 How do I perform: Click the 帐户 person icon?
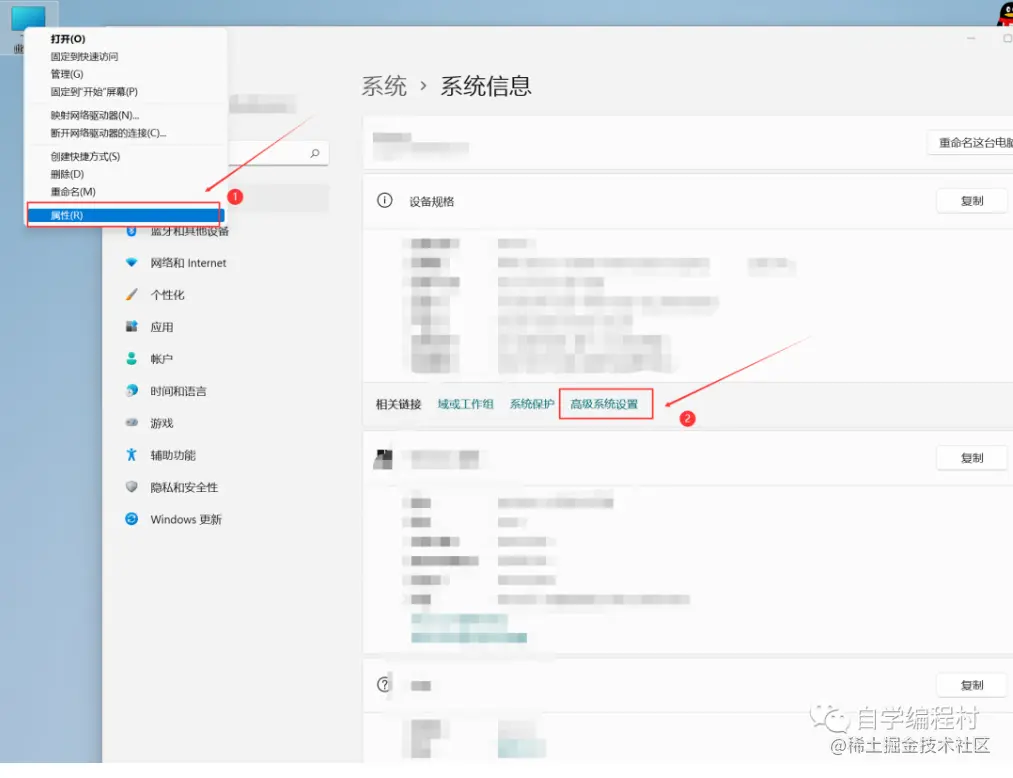[x=132, y=359]
